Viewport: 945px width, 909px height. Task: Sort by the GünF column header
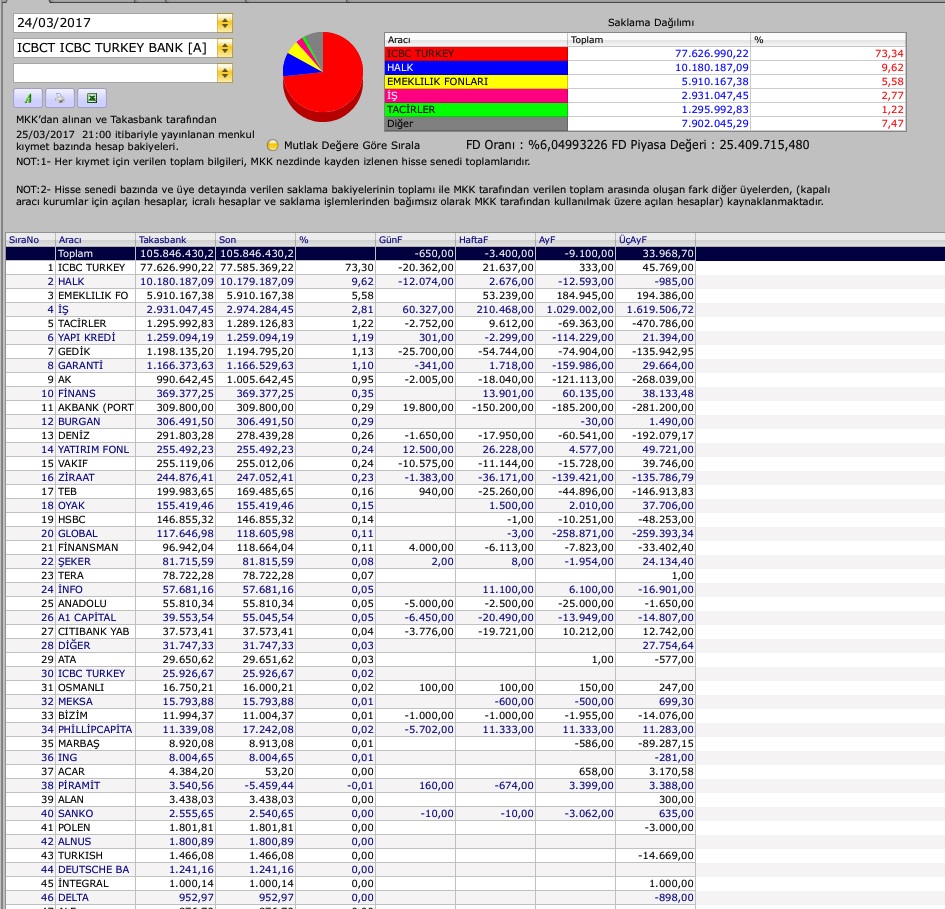tap(415, 239)
